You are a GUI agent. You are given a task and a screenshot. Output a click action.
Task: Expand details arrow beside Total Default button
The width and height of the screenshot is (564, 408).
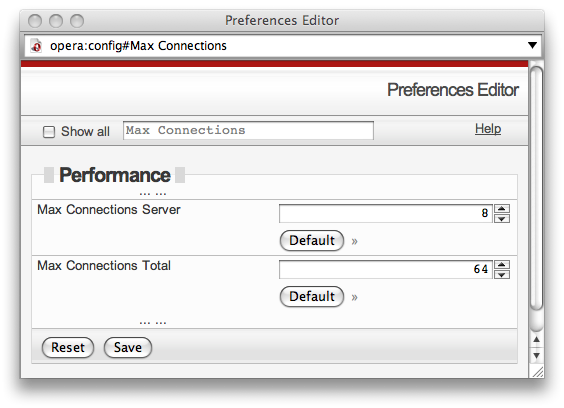click(355, 297)
